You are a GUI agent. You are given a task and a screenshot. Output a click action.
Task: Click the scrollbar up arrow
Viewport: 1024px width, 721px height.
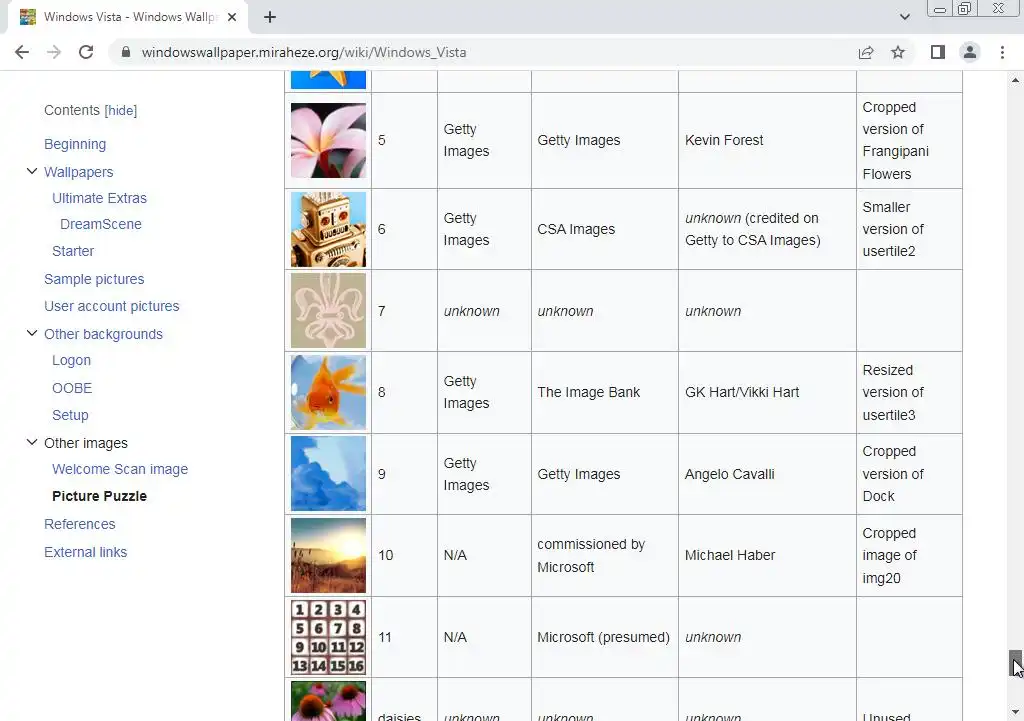click(1015, 80)
